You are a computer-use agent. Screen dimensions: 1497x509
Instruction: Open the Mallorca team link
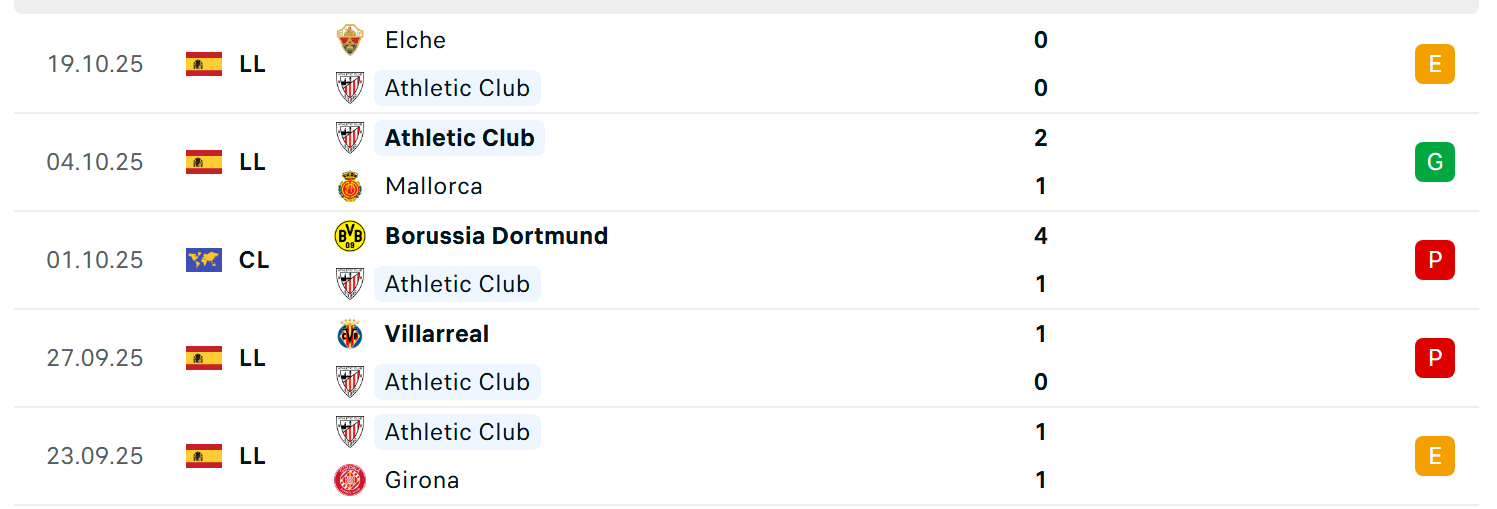(434, 186)
